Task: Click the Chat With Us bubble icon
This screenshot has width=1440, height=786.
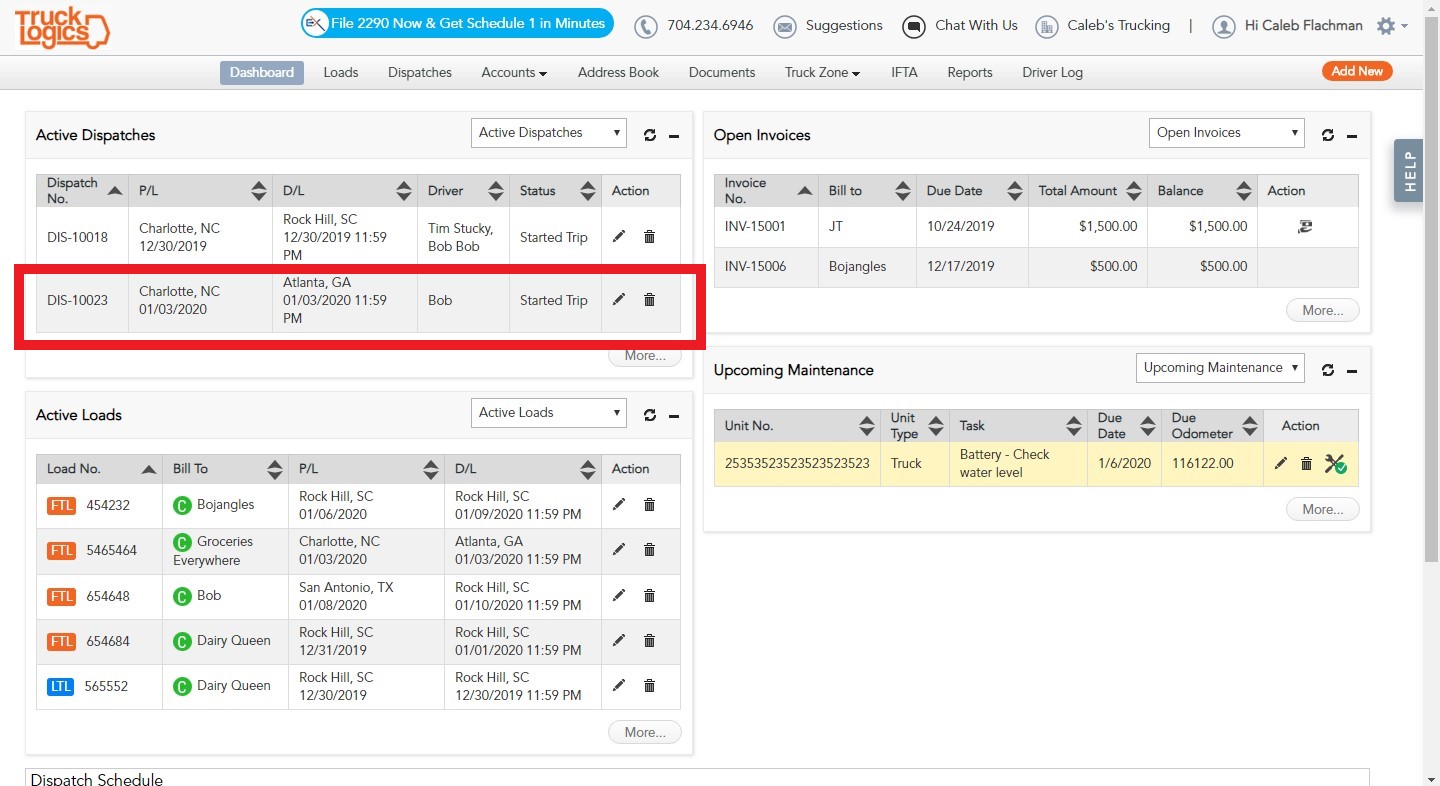Action: pos(913,26)
